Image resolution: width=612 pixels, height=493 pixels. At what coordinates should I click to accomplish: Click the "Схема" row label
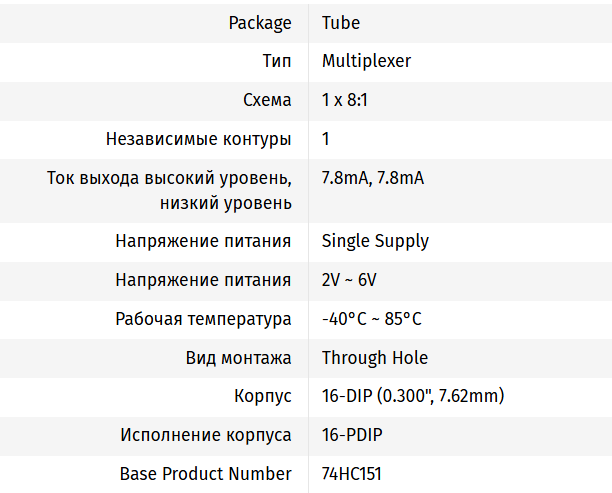(x=267, y=100)
